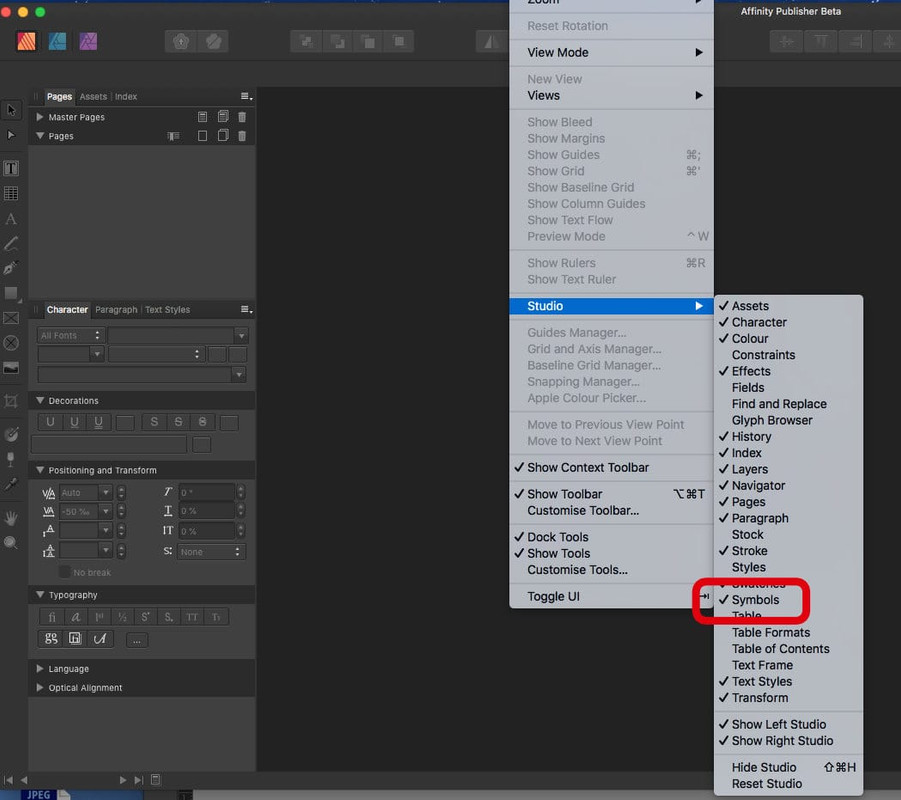
Task: Select the Colour Picker tool
Action: [x=11, y=485]
